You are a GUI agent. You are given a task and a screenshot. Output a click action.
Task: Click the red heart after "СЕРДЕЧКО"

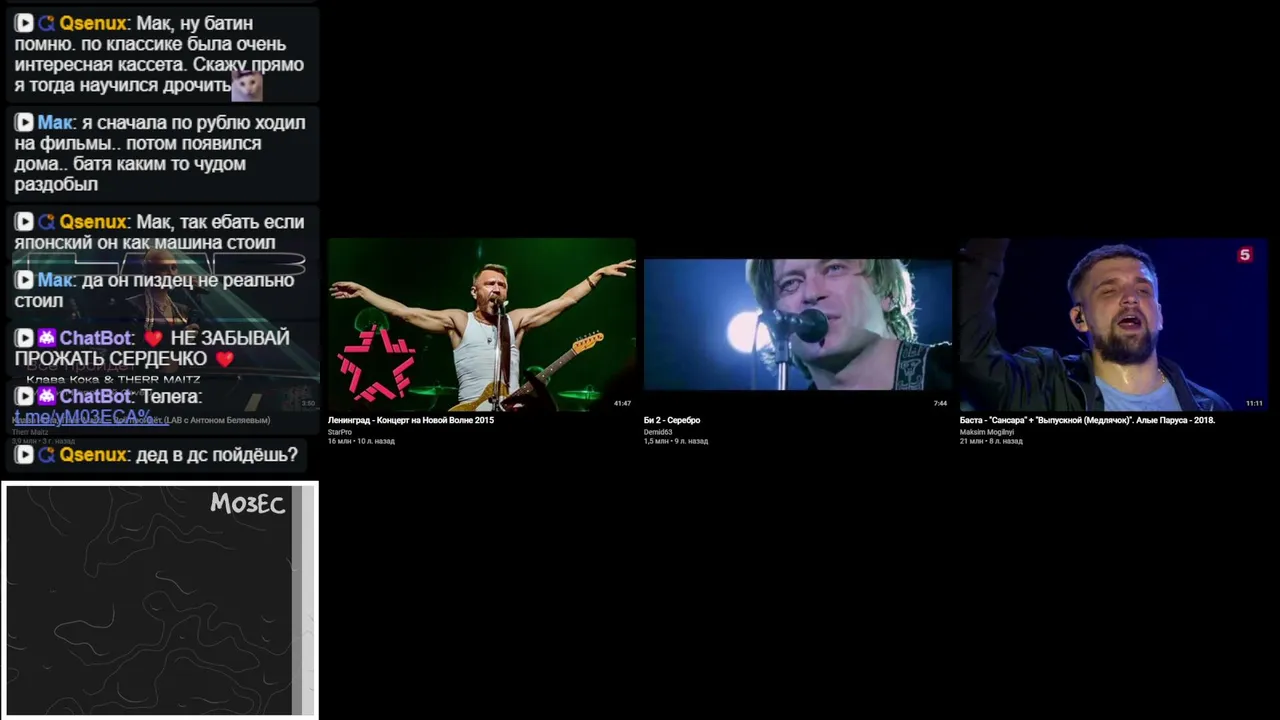tap(224, 359)
